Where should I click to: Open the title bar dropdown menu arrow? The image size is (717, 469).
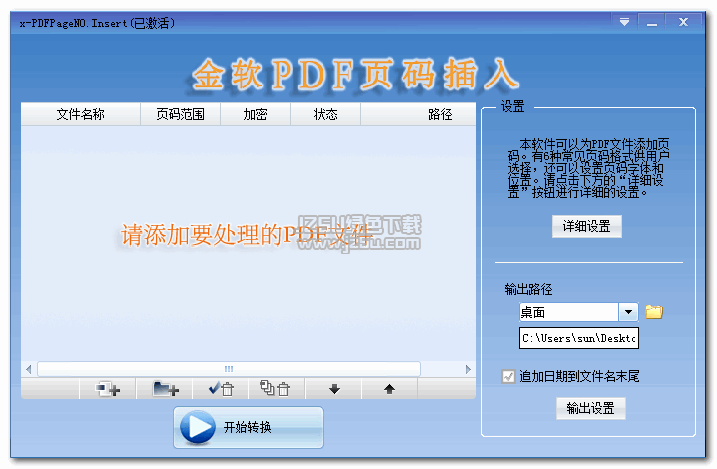click(x=624, y=21)
